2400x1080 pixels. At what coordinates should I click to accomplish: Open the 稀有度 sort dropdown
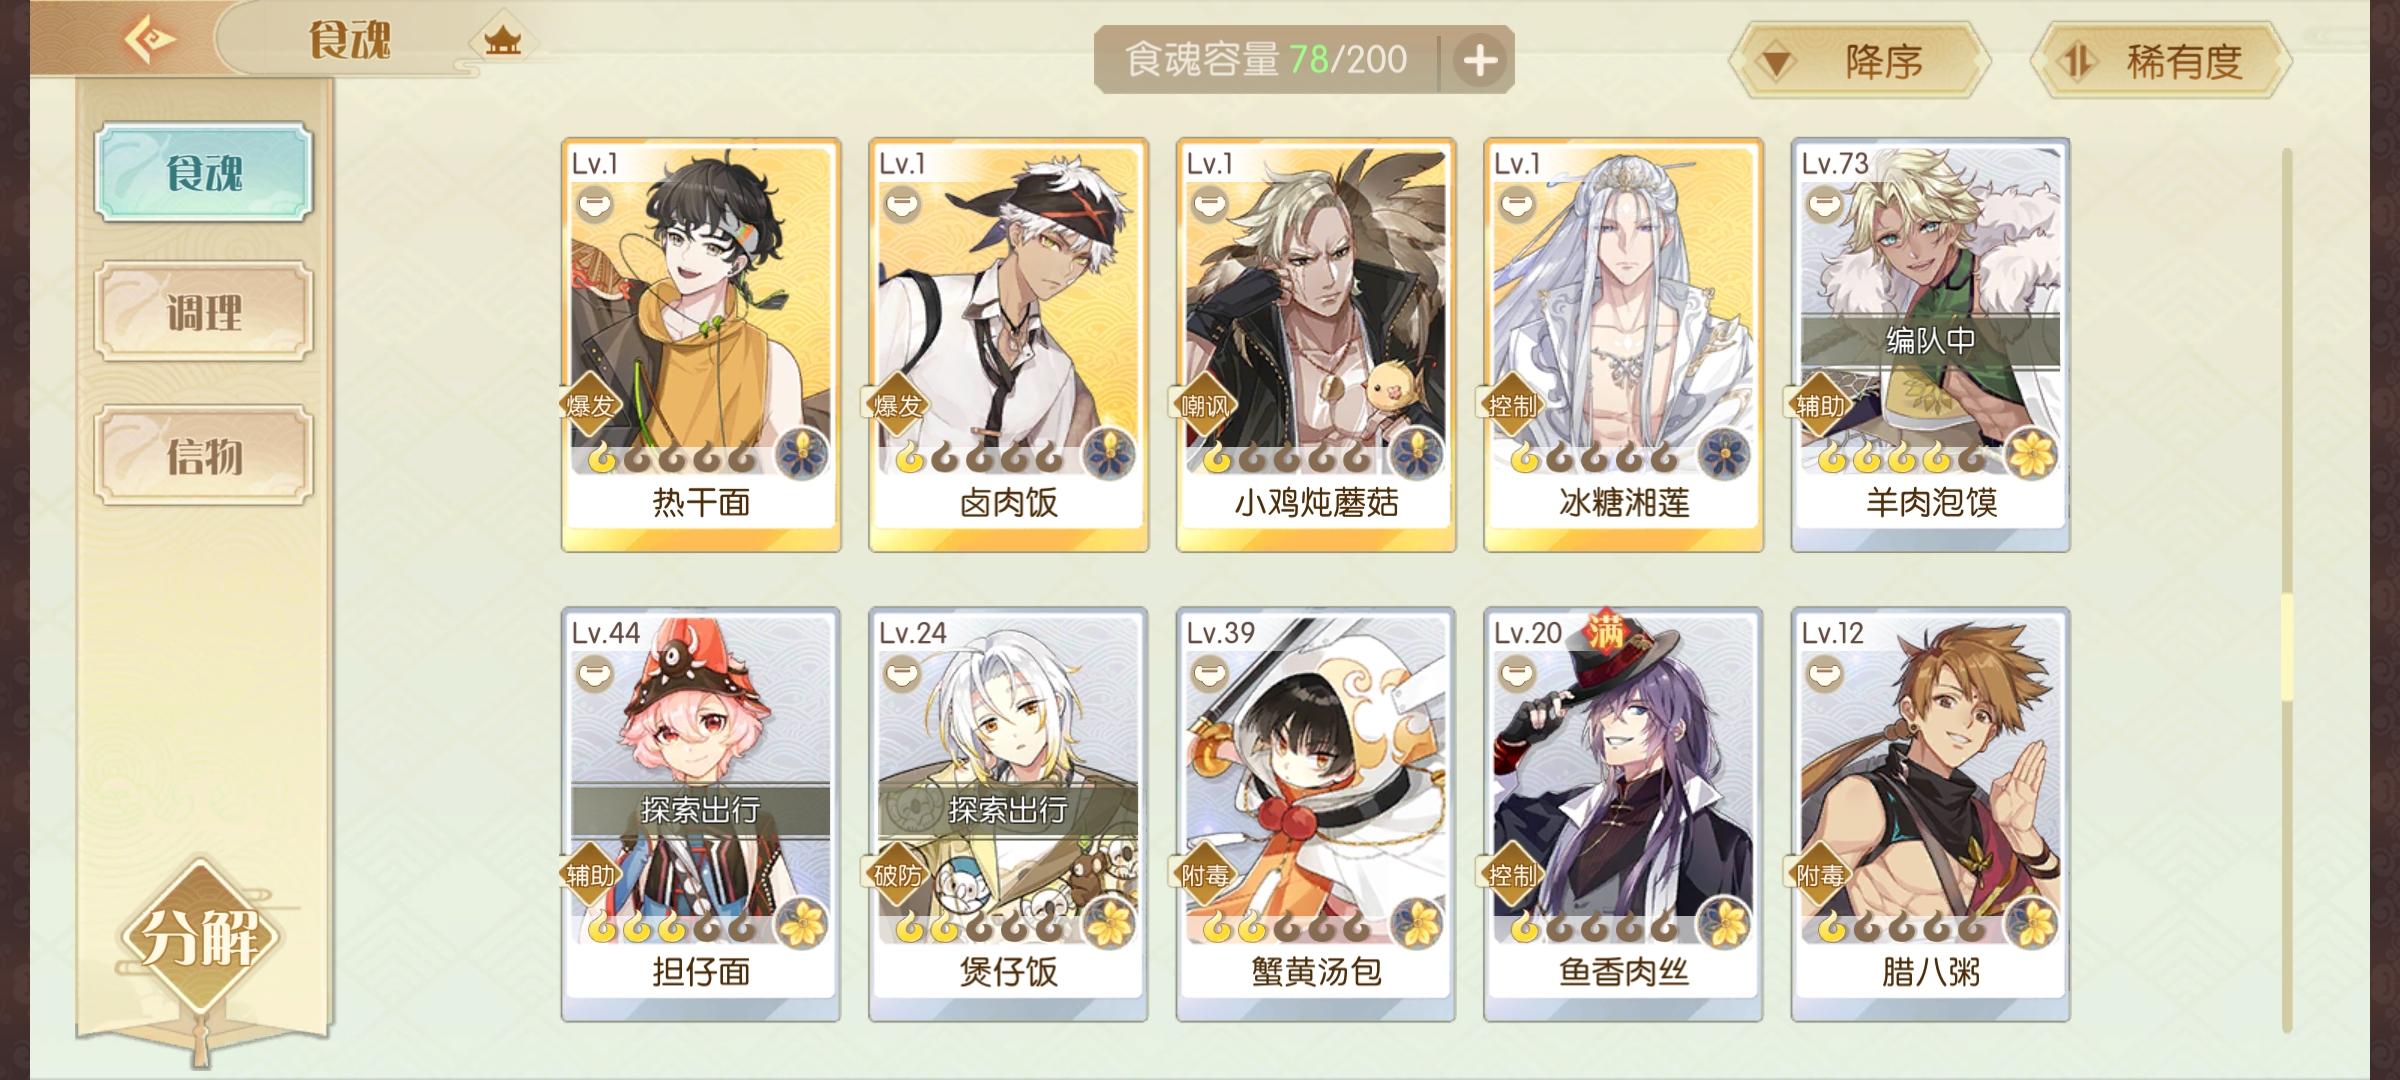(x=2161, y=61)
